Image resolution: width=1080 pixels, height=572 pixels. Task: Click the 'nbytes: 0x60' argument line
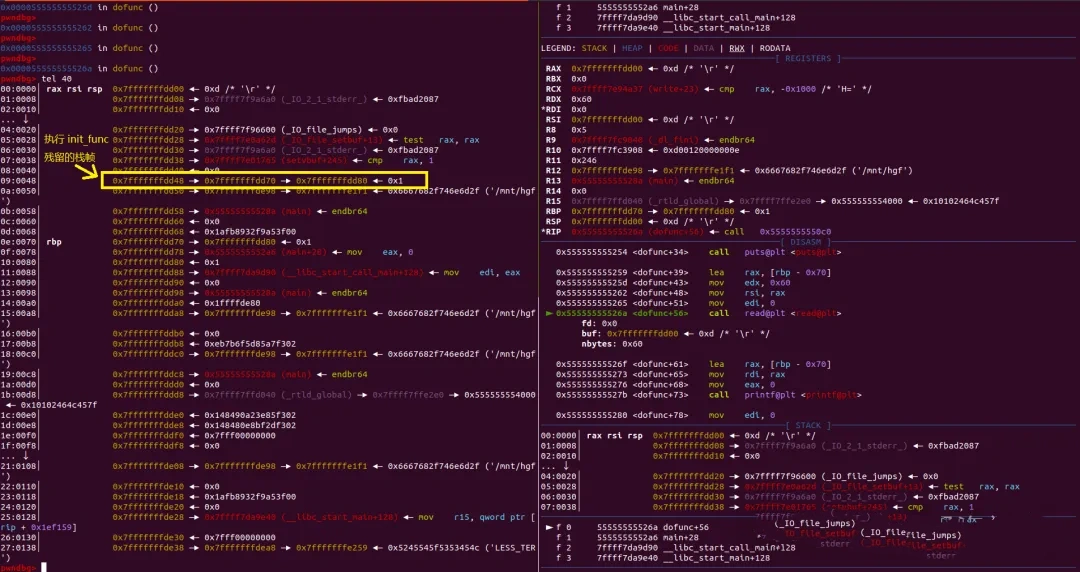[x=612, y=344]
